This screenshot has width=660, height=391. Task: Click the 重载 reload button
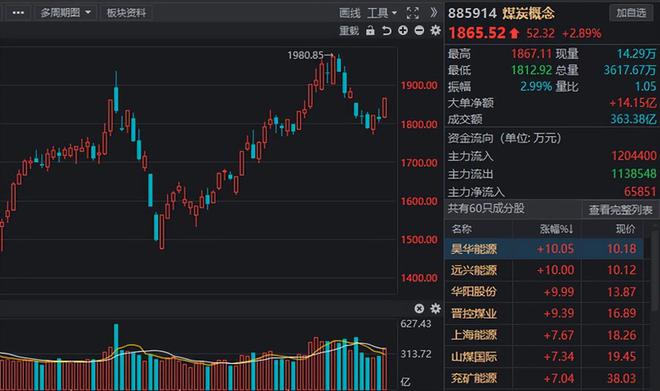click(349, 30)
